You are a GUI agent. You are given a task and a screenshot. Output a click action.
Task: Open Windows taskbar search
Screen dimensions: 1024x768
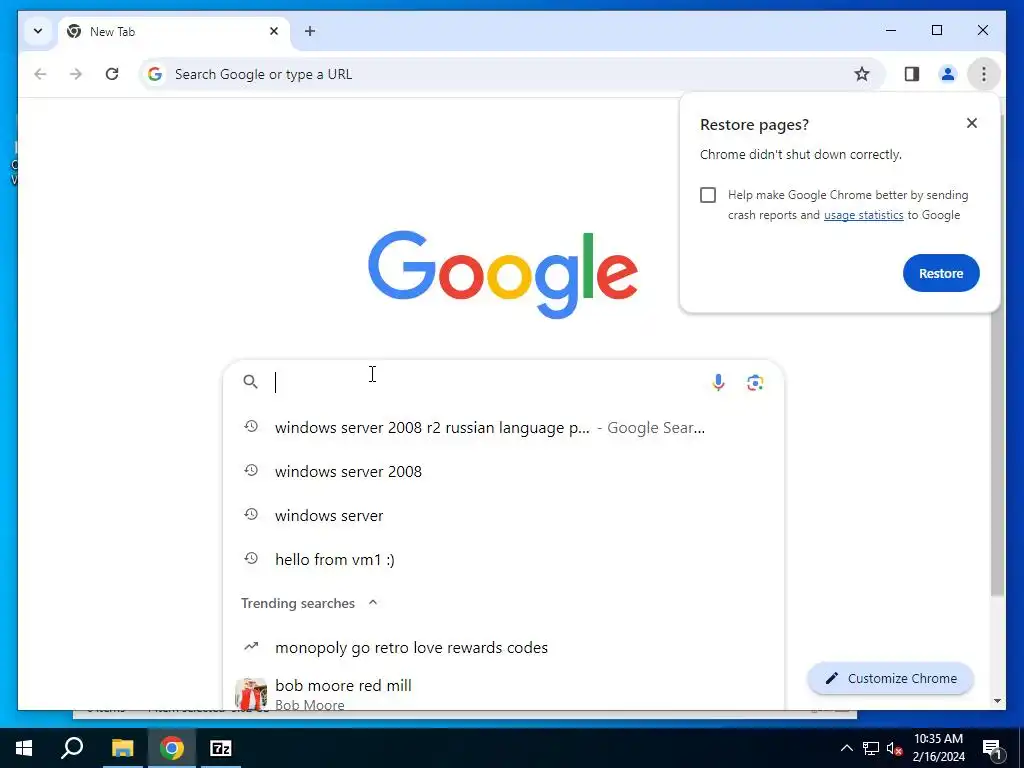(72, 748)
